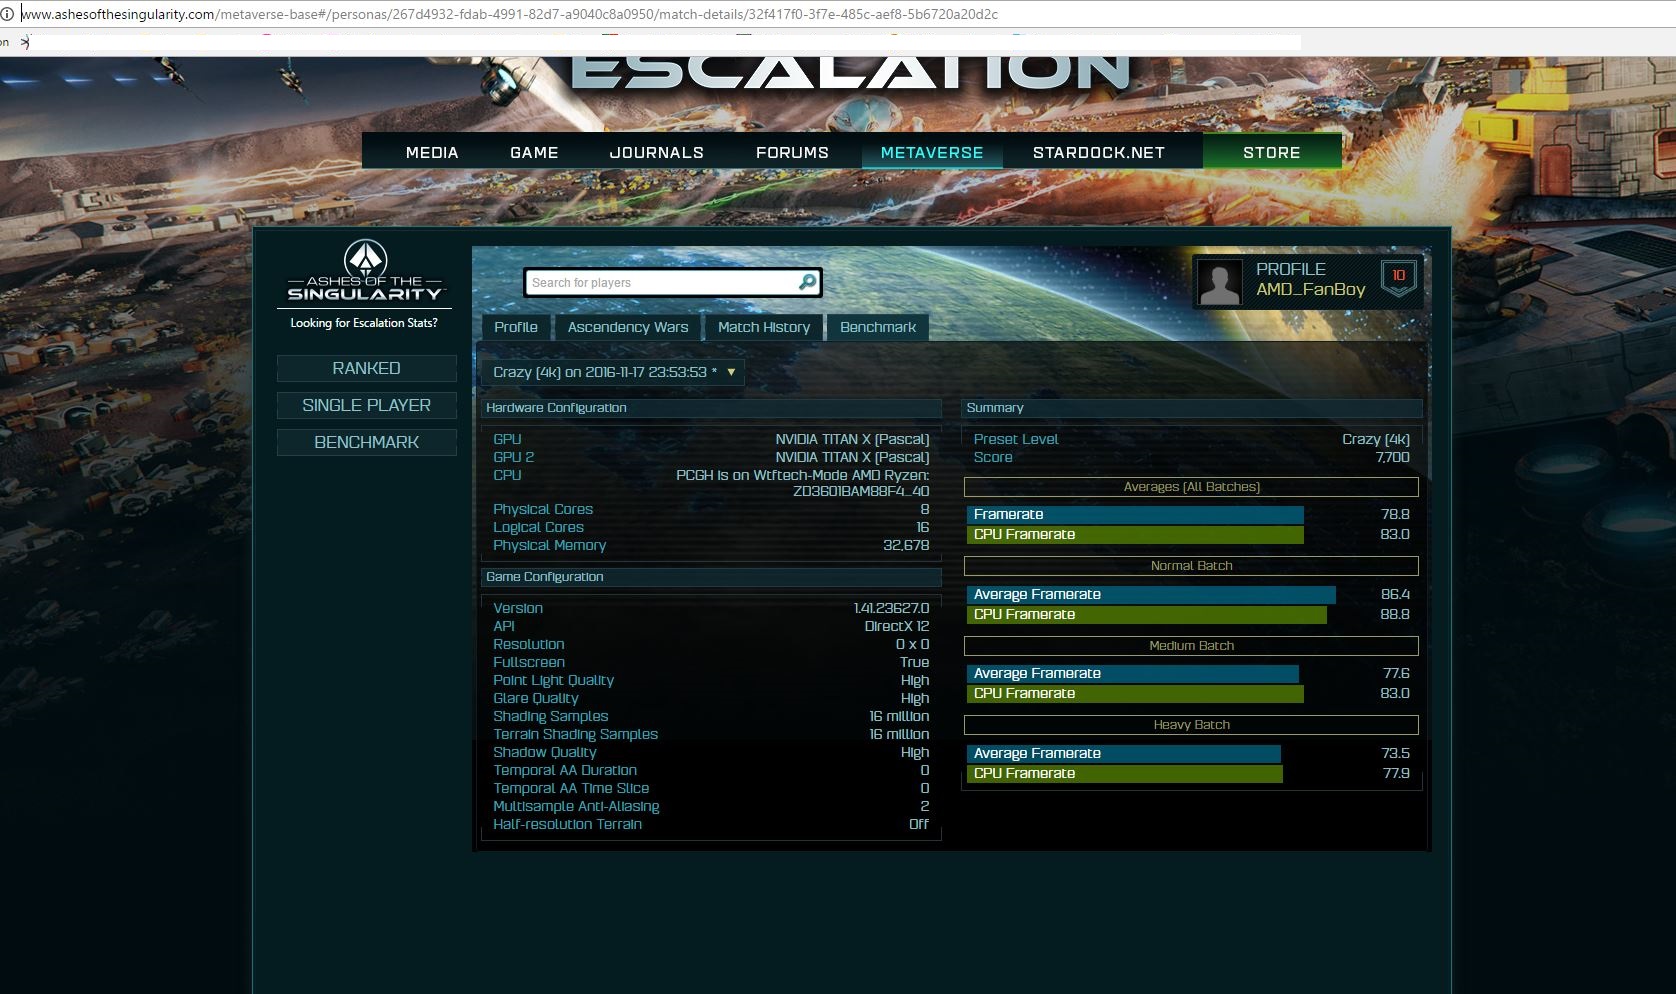This screenshot has width=1676, height=994.
Task: Click the Physical Memory value 32,678
Action: click(906, 545)
